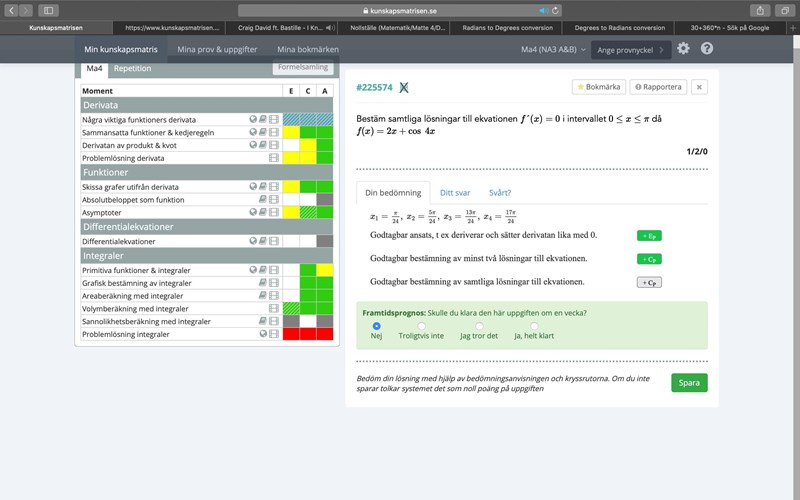Viewport: 800px width, 500px height.
Task: Click the globe icon for Differentialekvationer row
Action: (253, 241)
